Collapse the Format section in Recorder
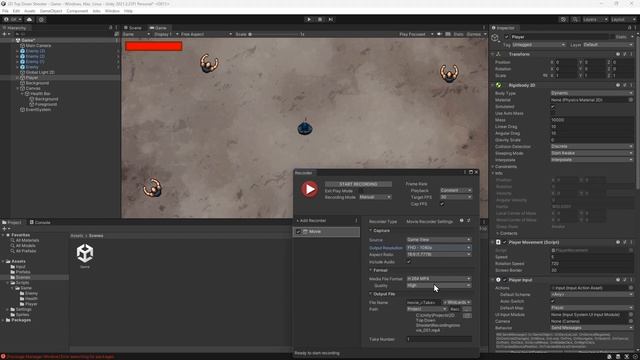The width and height of the screenshot is (640, 360). 371,270
